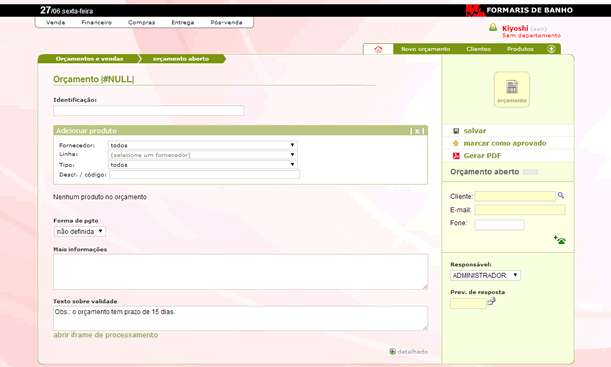Viewport: 611px width, 367px height.
Task: Select the Responsável ADMINISTRADOR dropdown
Action: pos(485,275)
